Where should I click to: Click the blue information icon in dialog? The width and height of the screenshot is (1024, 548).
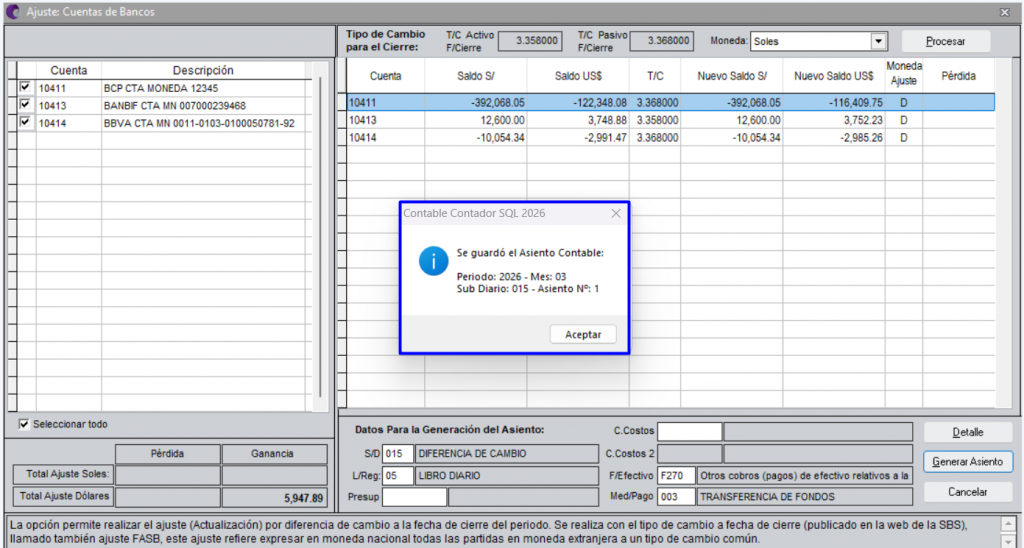coord(433,261)
